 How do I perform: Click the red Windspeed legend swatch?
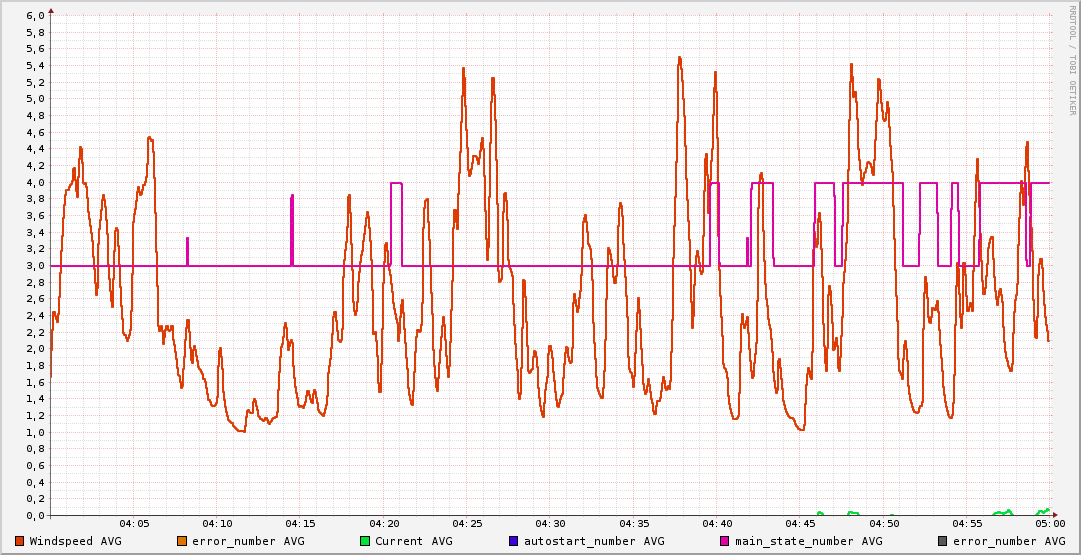pos(20,541)
